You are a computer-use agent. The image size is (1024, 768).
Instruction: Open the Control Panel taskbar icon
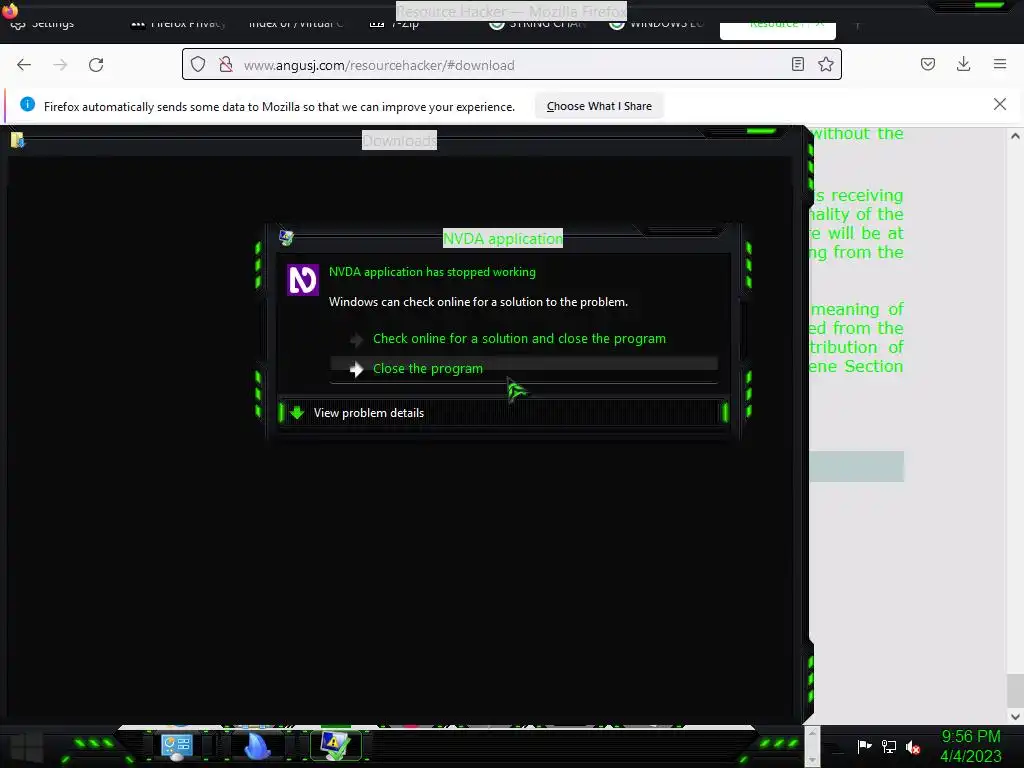click(177, 746)
